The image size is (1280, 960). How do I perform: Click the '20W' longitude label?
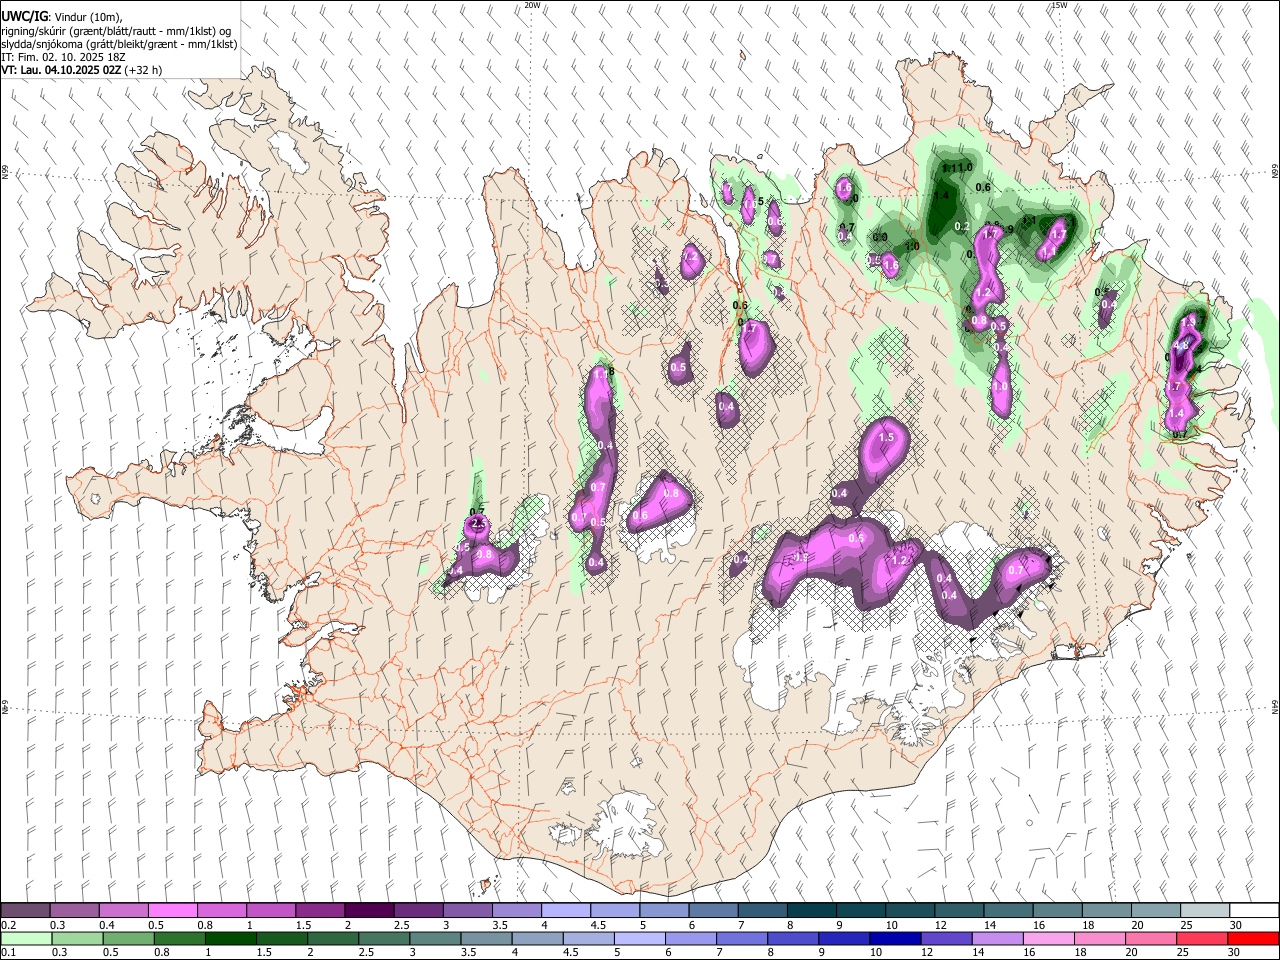coord(532,5)
